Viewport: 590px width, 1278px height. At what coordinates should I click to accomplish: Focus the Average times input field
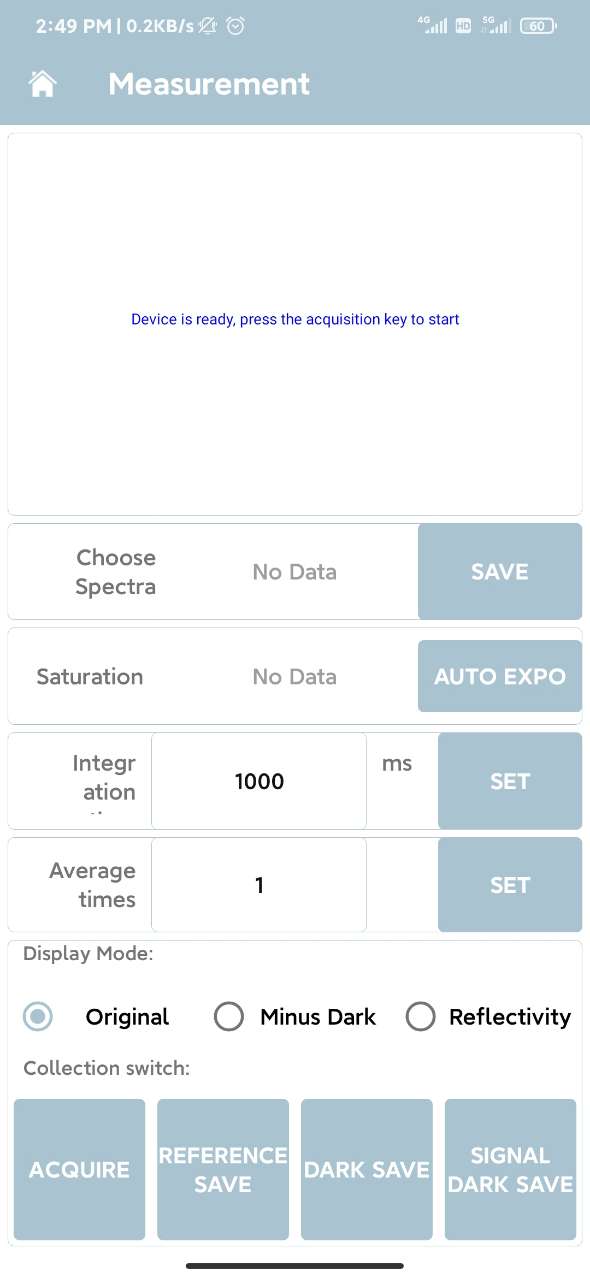[x=259, y=885]
